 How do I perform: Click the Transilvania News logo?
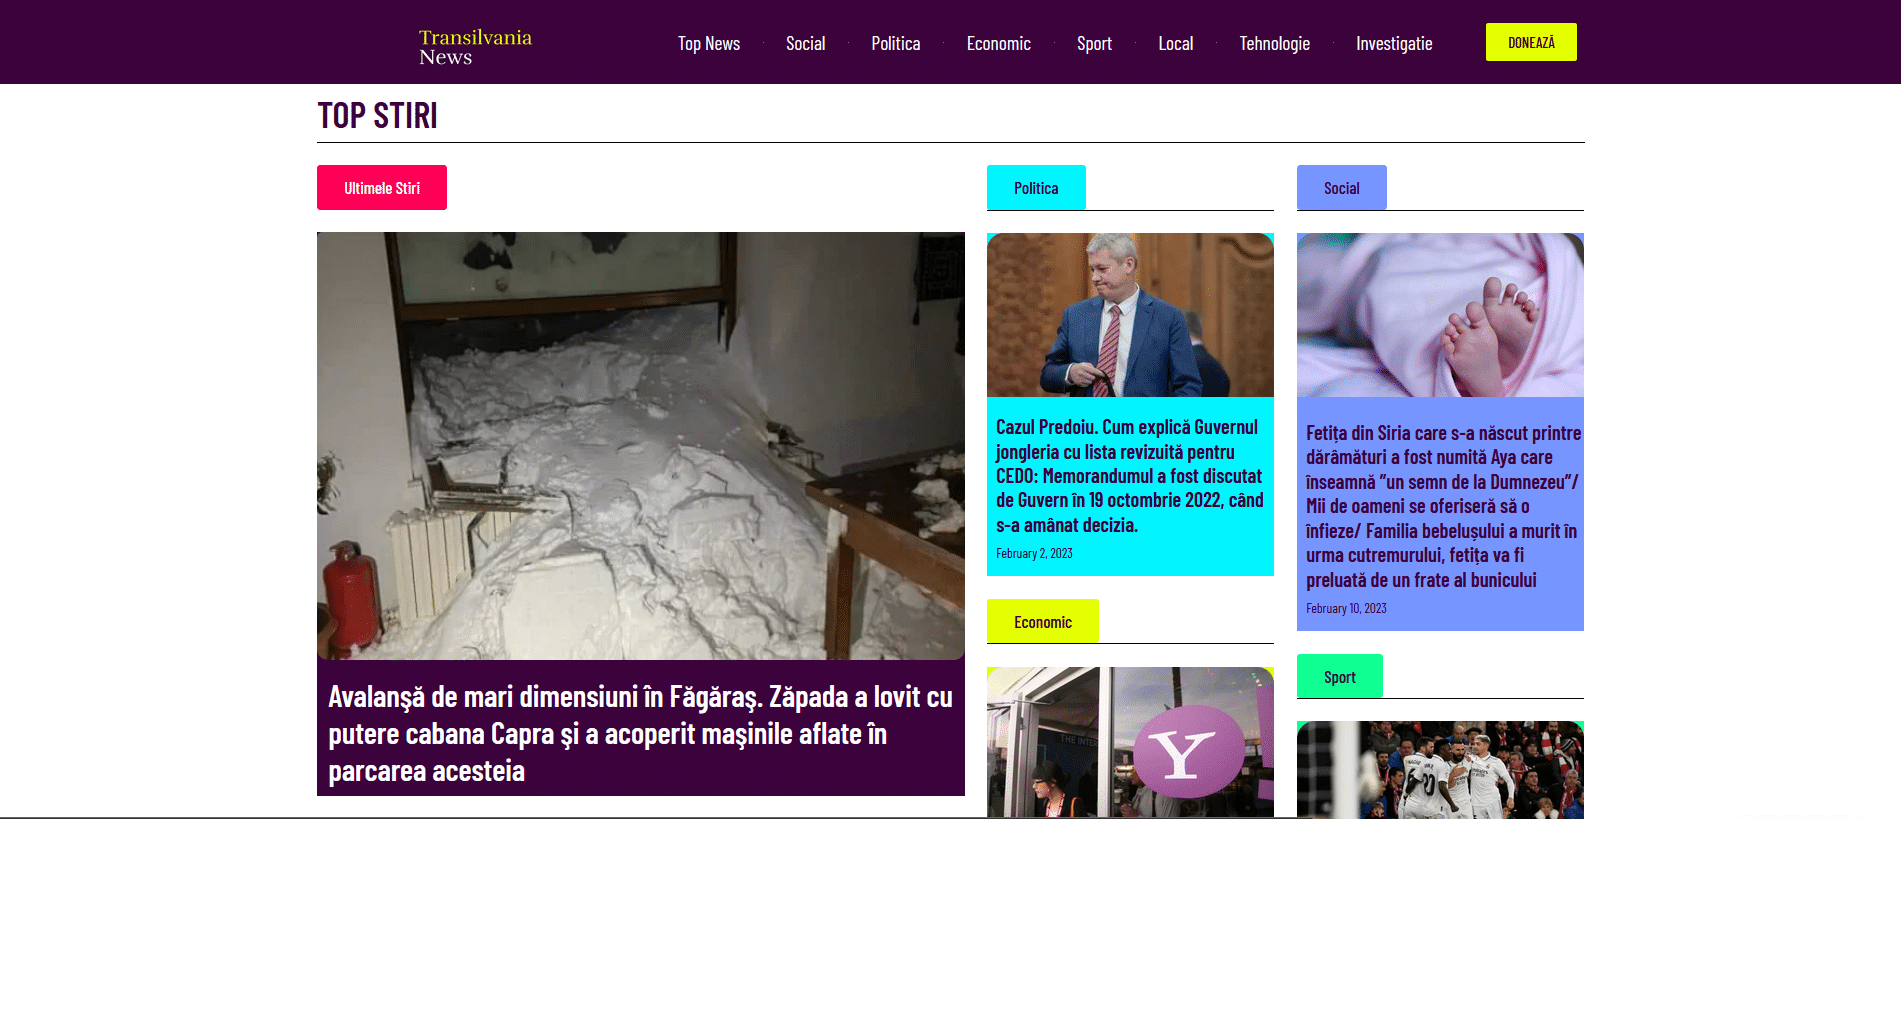[475, 46]
